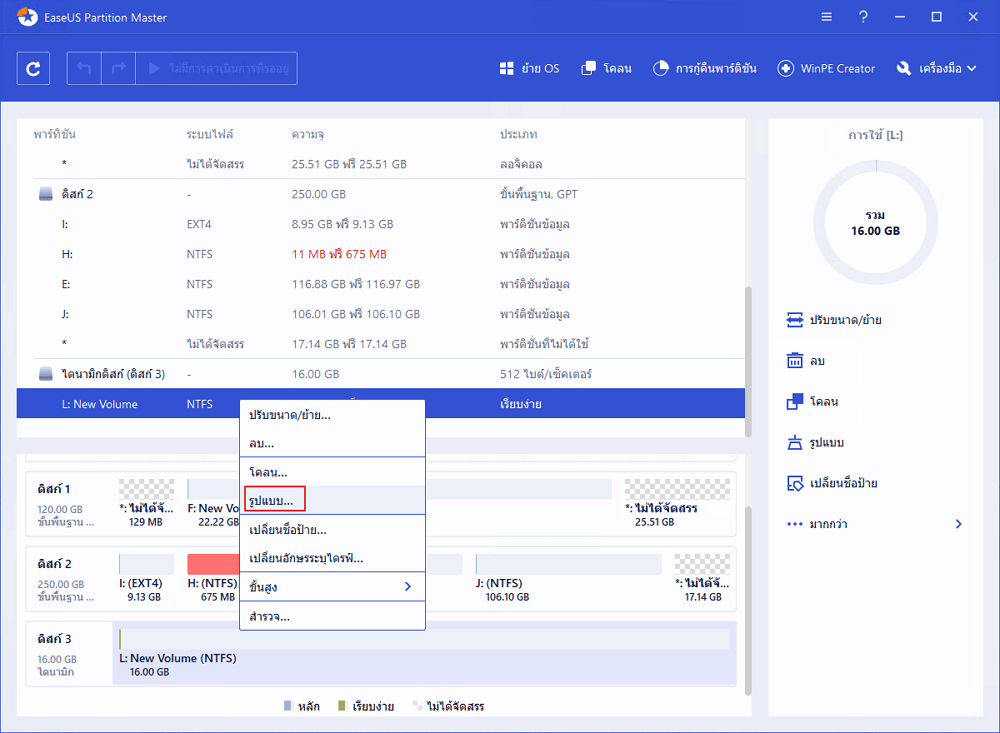1000x733 pixels.
Task: Select the E: NTFS partition row
Action: coord(381,284)
